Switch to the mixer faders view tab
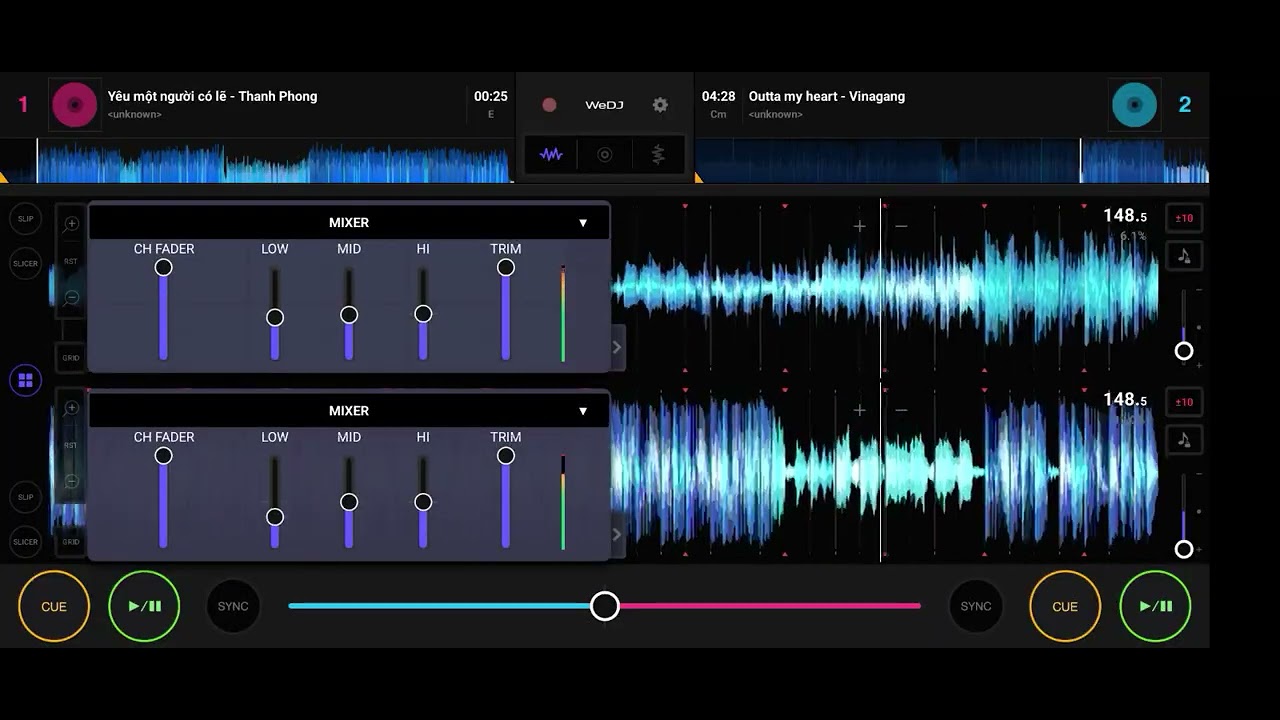This screenshot has width=1280, height=720. (658, 155)
